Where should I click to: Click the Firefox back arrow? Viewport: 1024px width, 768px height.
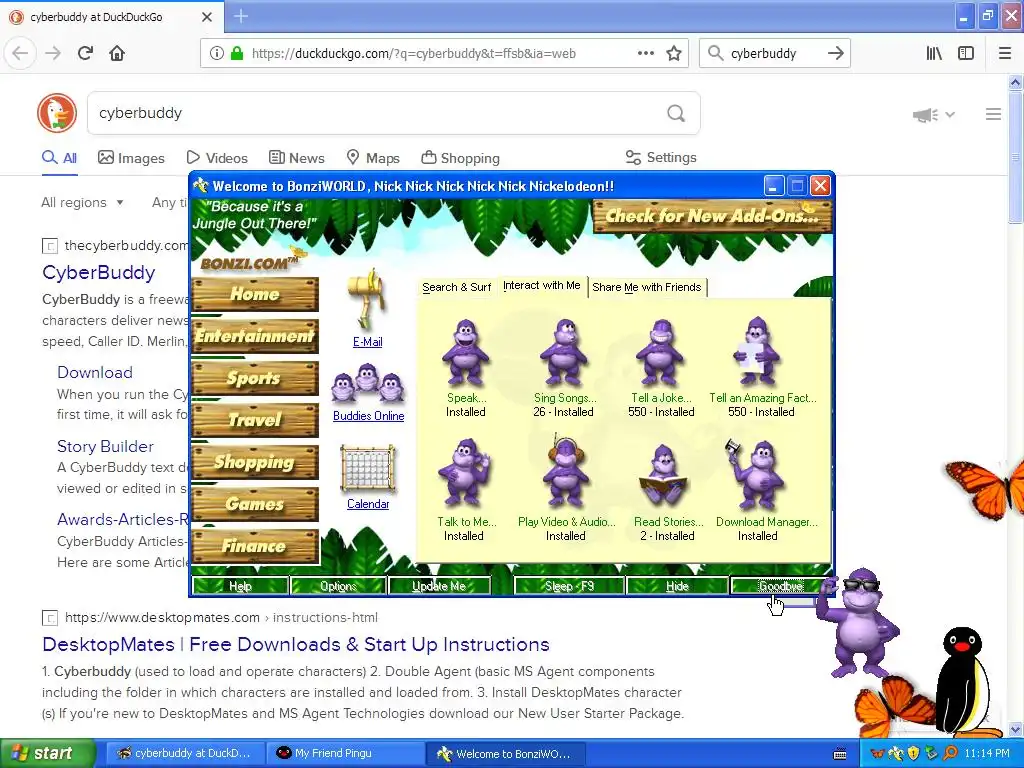pos(20,53)
